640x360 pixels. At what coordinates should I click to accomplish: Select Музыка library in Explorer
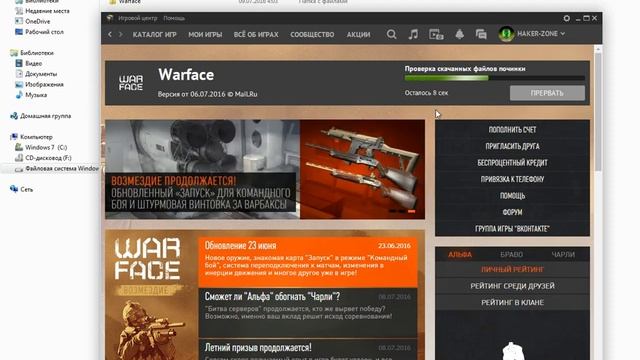coord(36,95)
